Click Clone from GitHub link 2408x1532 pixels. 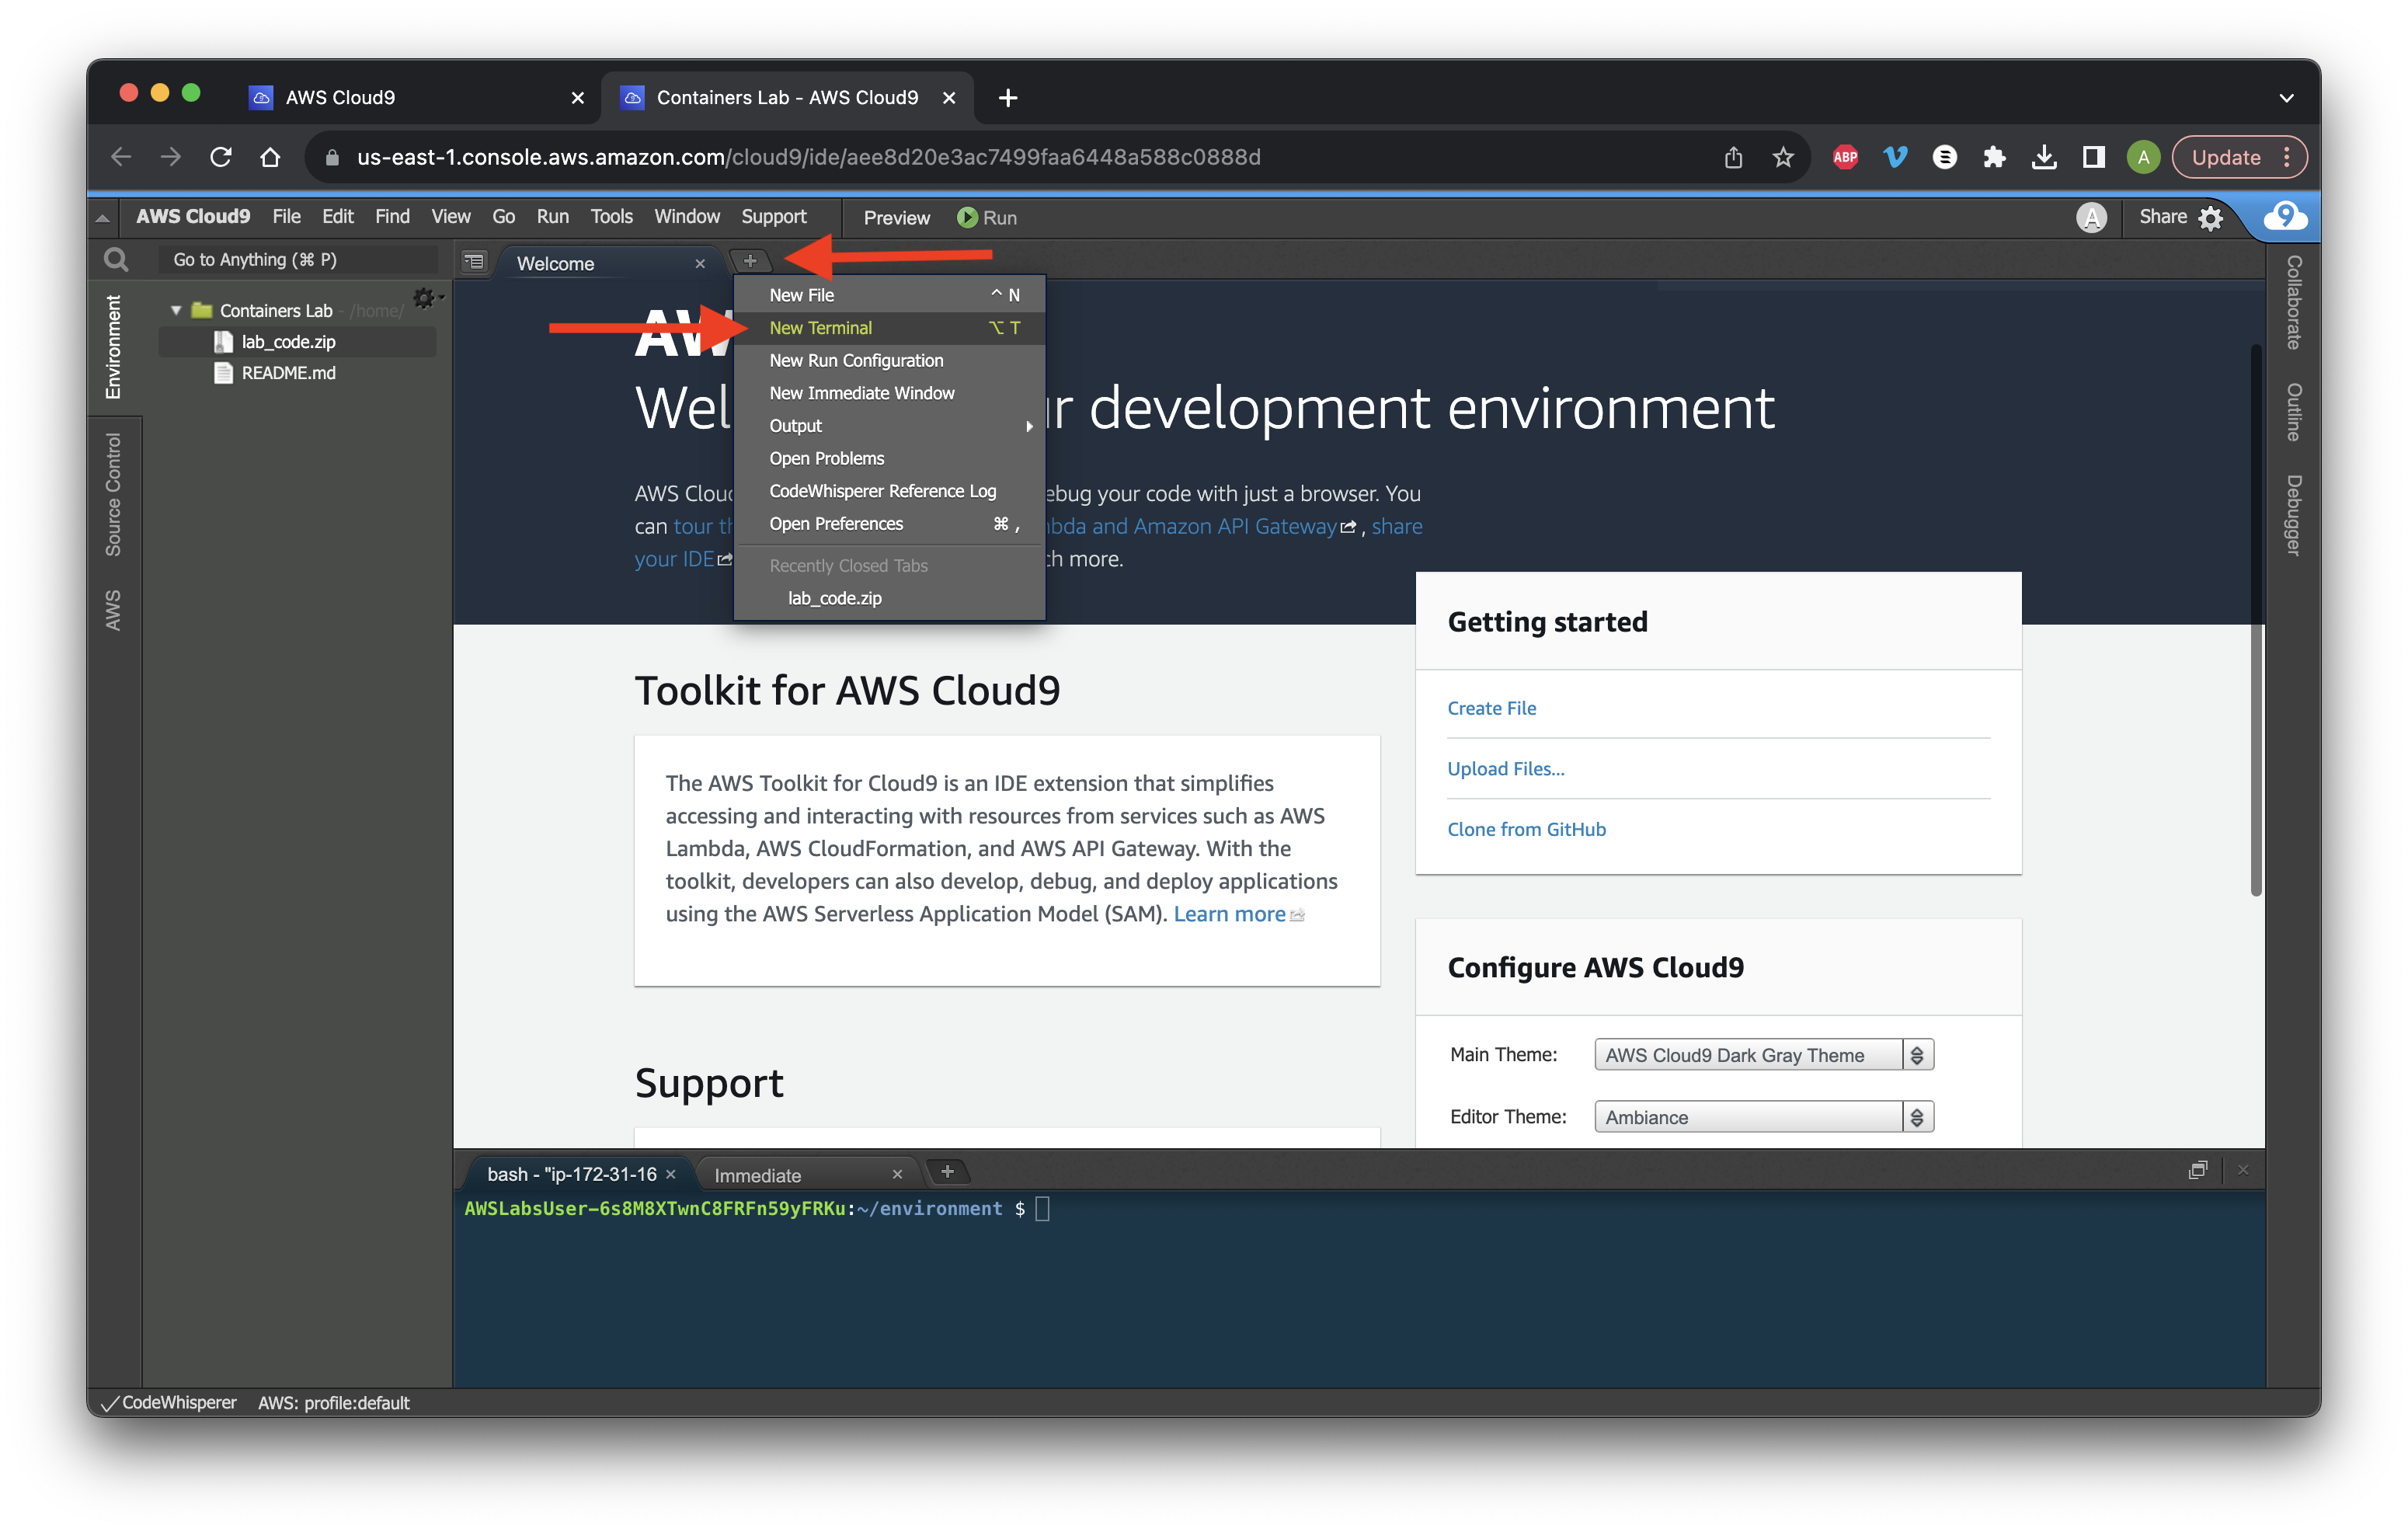pyautogui.click(x=1526, y=829)
